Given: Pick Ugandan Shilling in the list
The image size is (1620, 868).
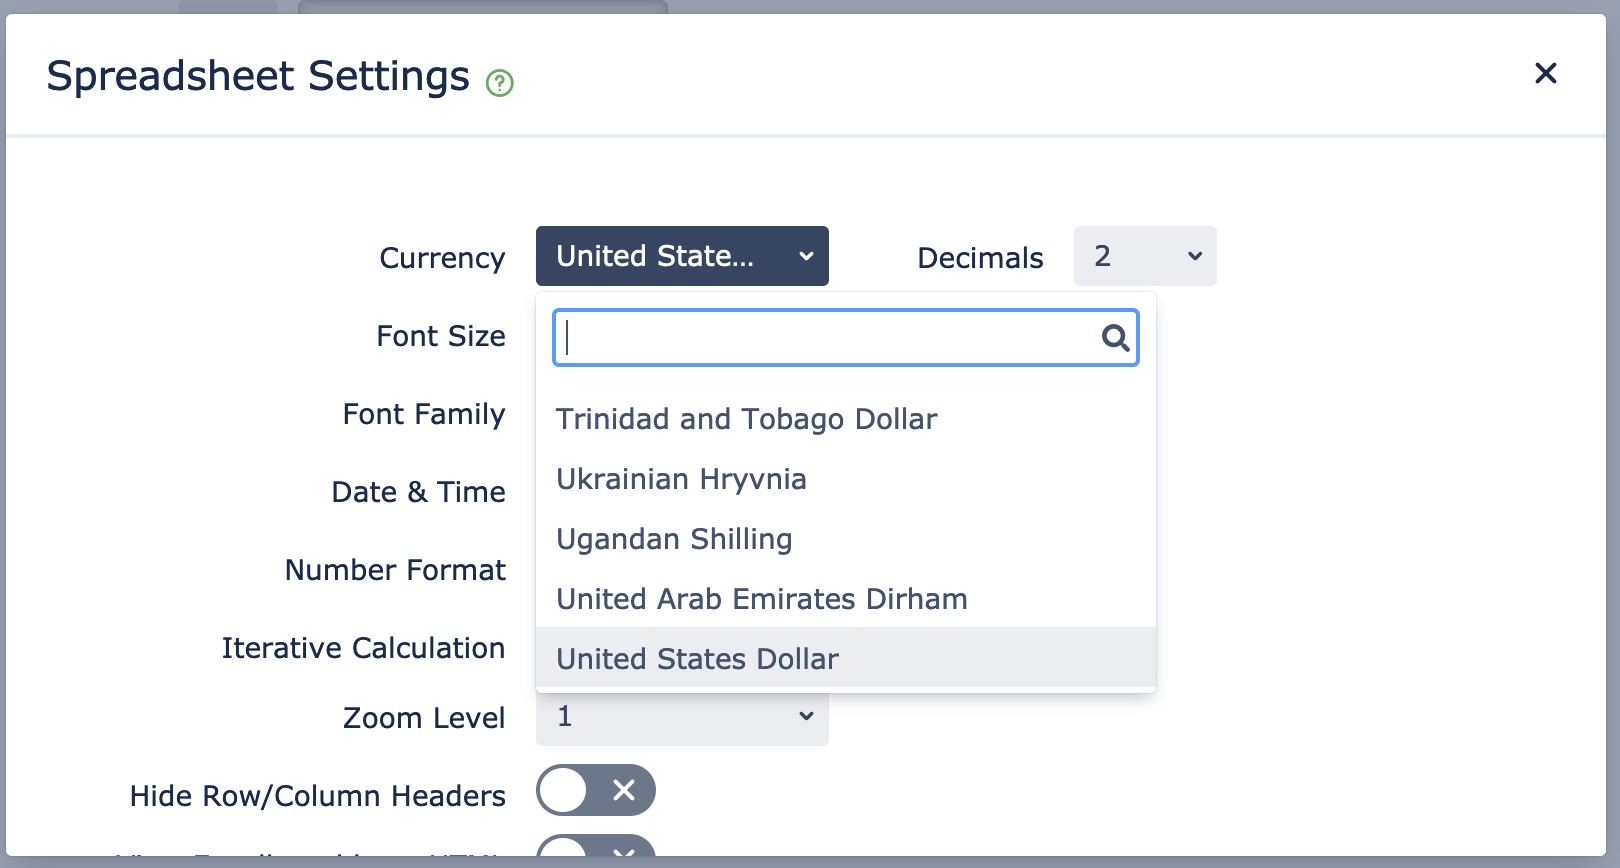Looking at the screenshot, I should click(674, 539).
